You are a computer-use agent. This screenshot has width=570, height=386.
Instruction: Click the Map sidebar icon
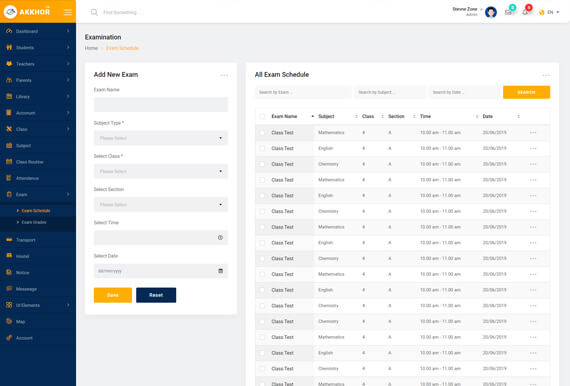tap(9, 321)
